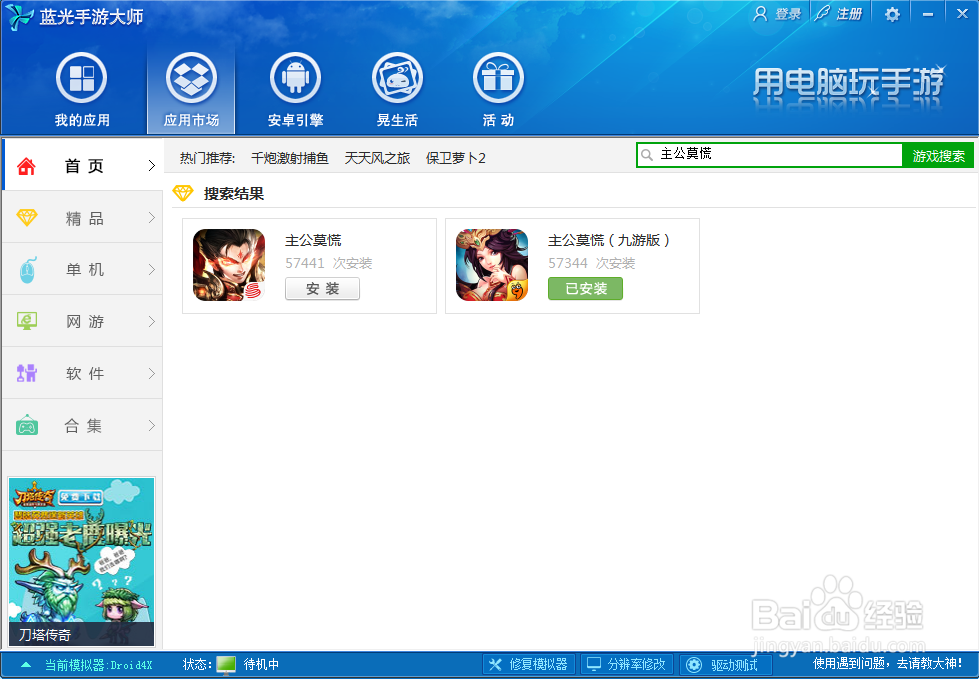
Task: Expand the emulator selector arrow in status bar
Action: coord(26,665)
